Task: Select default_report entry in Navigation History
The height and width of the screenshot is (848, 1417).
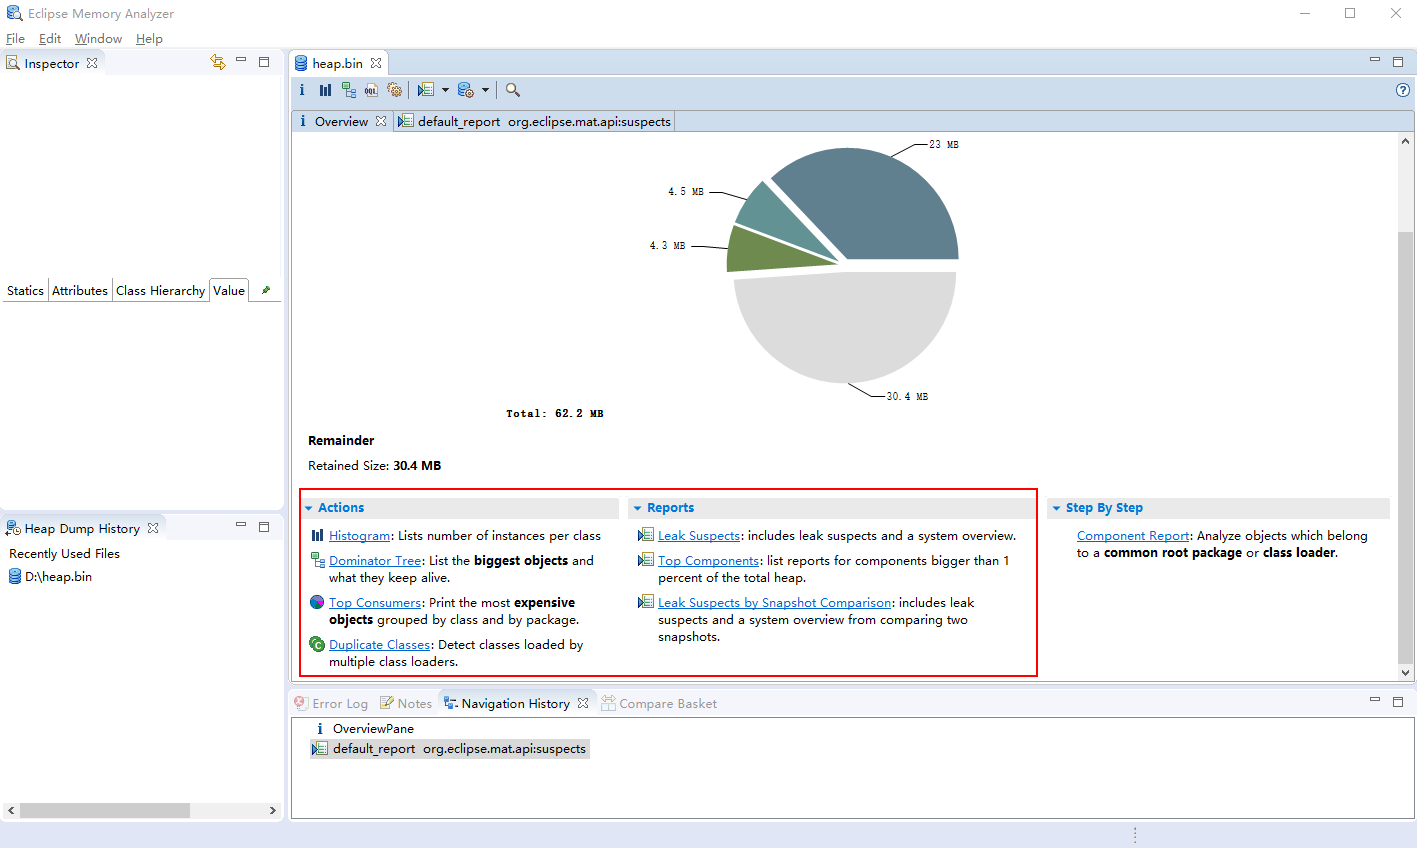Action: pyautogui.click(x=450, y=749)
